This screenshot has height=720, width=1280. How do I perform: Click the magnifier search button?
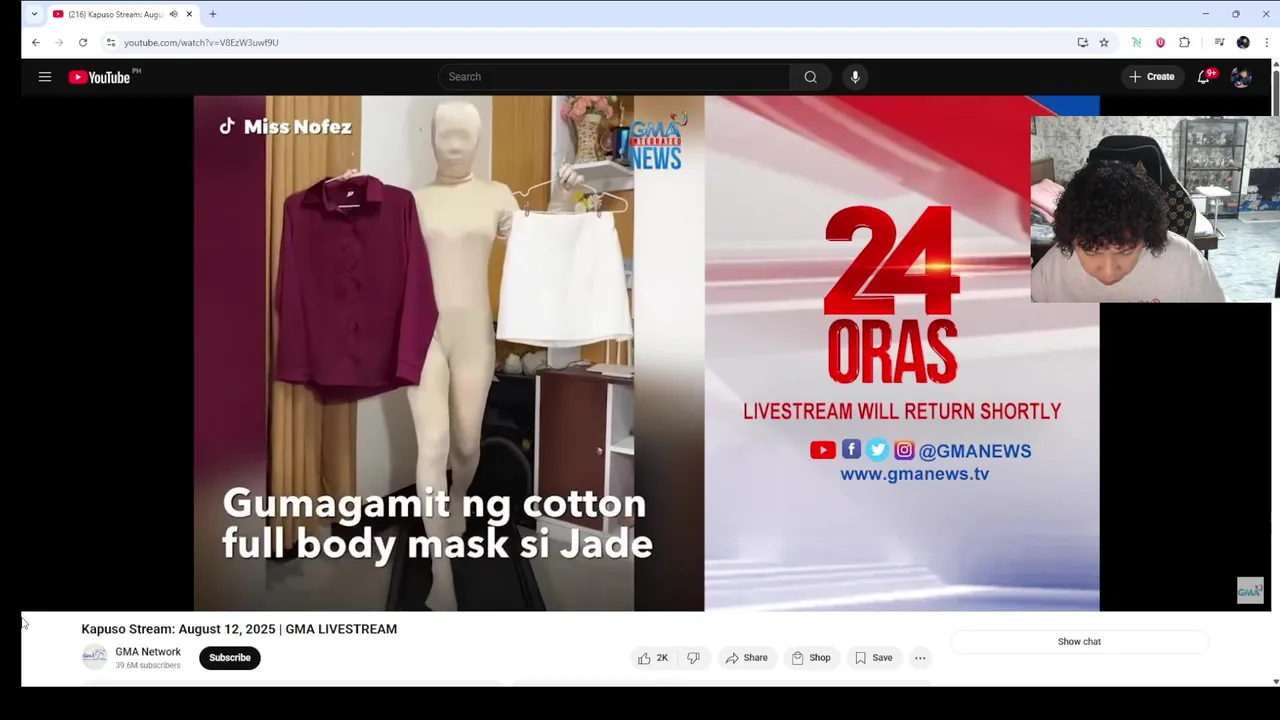810,77
